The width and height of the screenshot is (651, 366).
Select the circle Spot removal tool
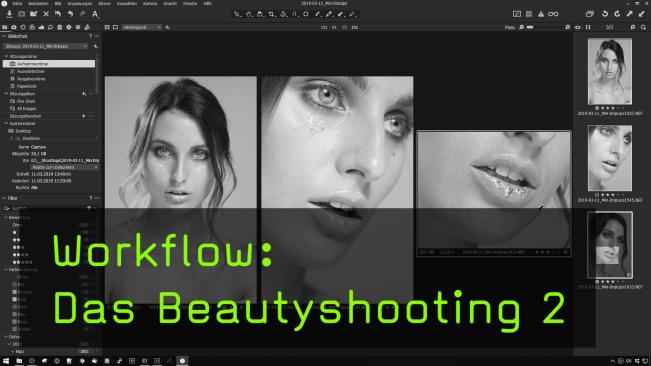(x=306, y=14)
